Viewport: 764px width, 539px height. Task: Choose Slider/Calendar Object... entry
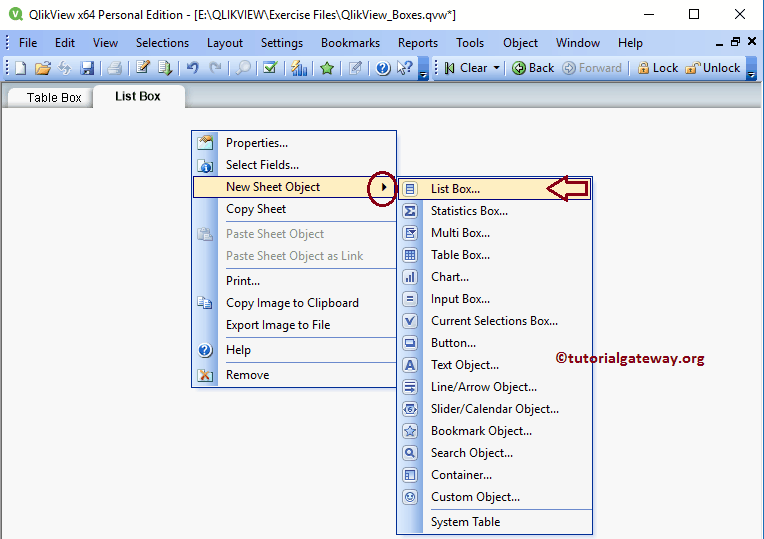pos(495,409)
